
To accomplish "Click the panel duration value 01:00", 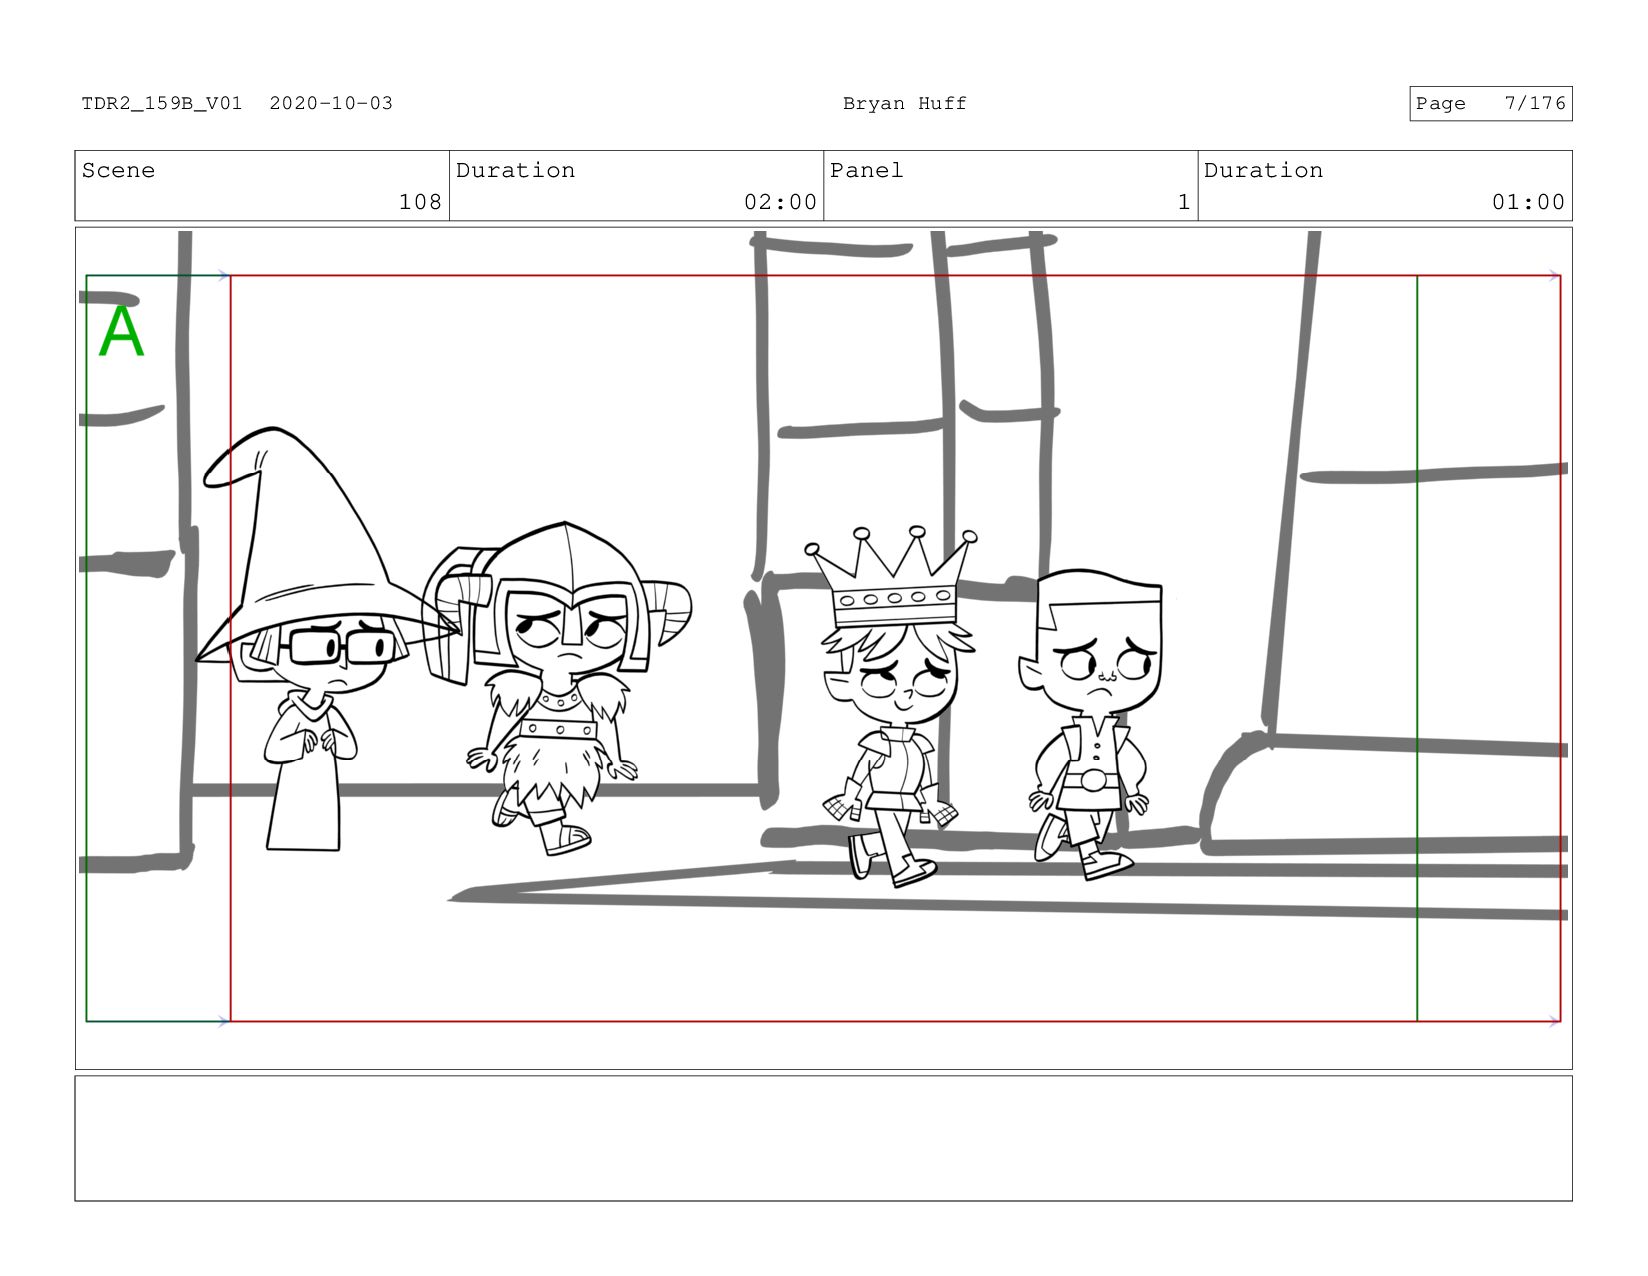I will [x=1528, y=202].
